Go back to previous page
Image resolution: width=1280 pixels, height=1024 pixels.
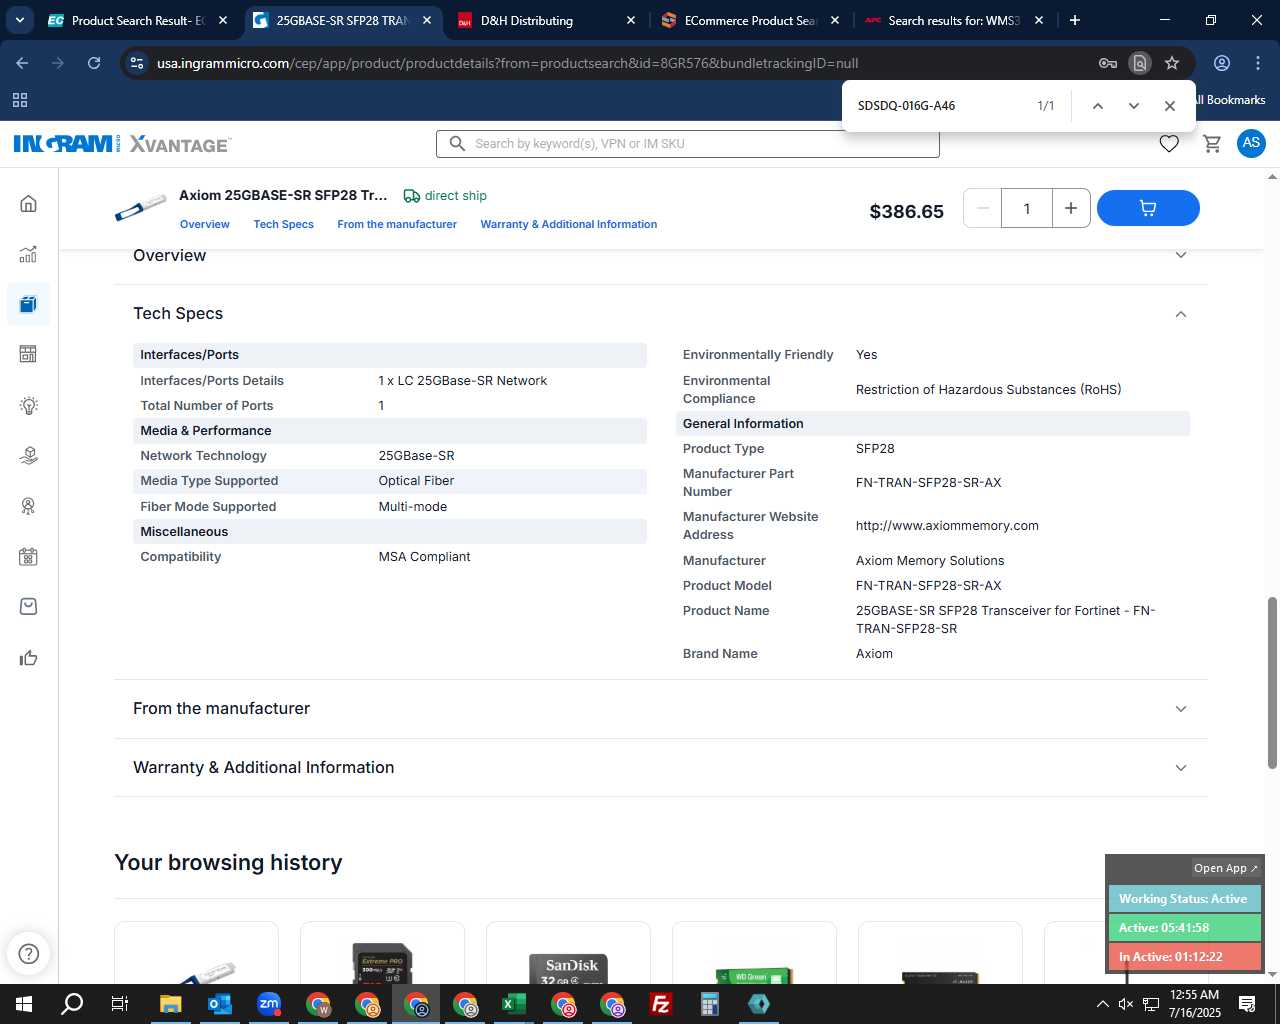tap(22, 63)
